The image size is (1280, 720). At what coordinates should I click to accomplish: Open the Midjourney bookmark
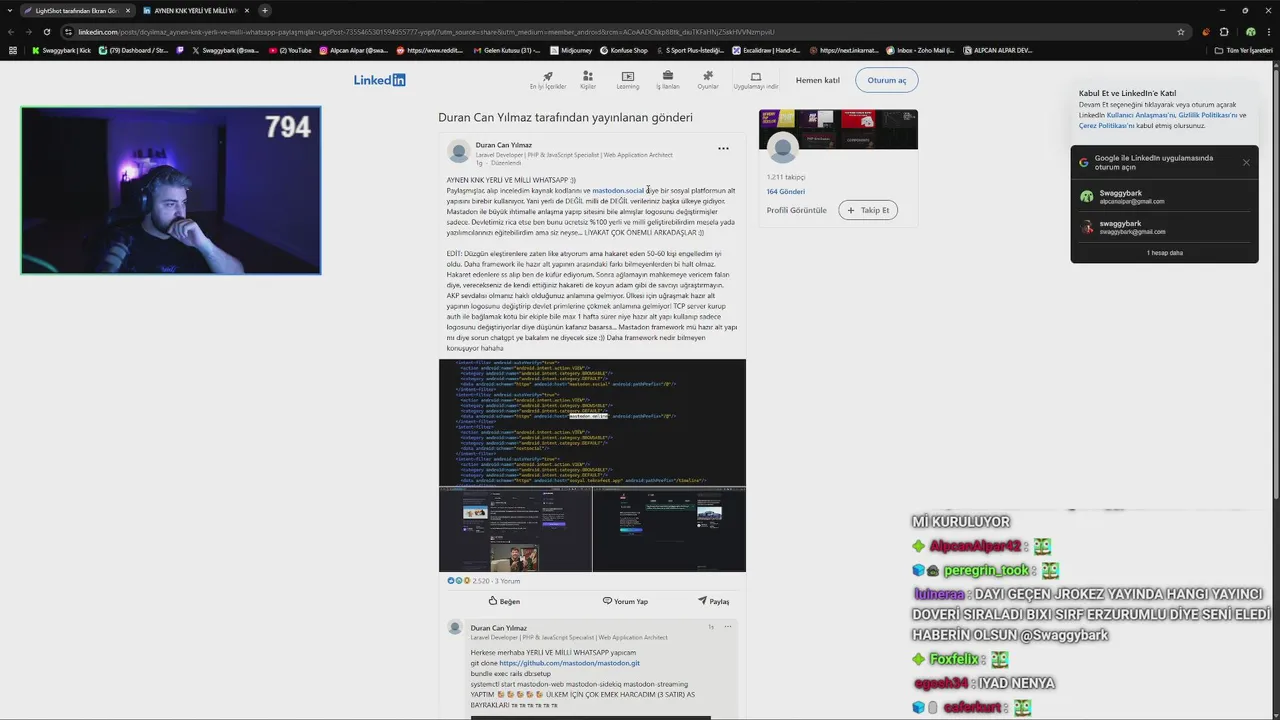click(x=571, y=50)
